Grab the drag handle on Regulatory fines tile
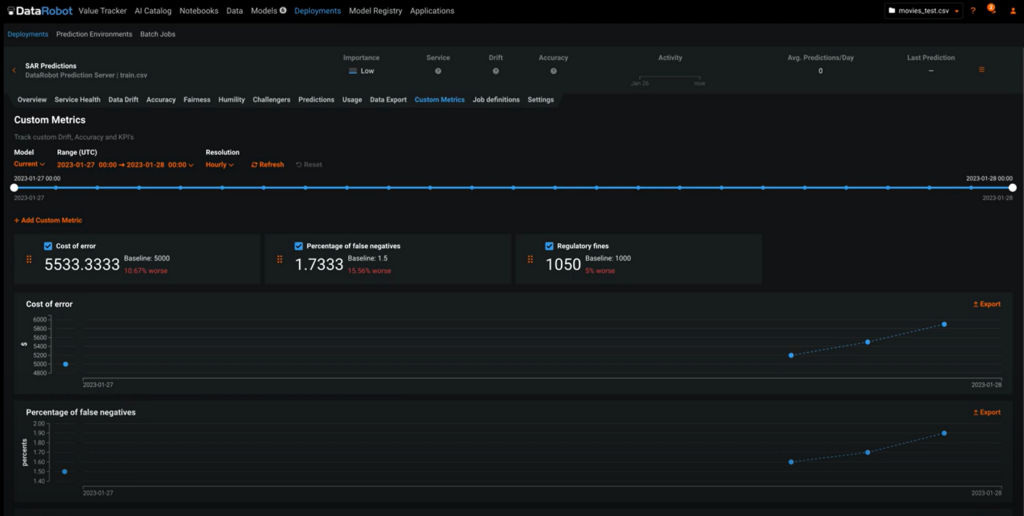Viewport: 1024px width, 516px height. (x=530, y=260)
